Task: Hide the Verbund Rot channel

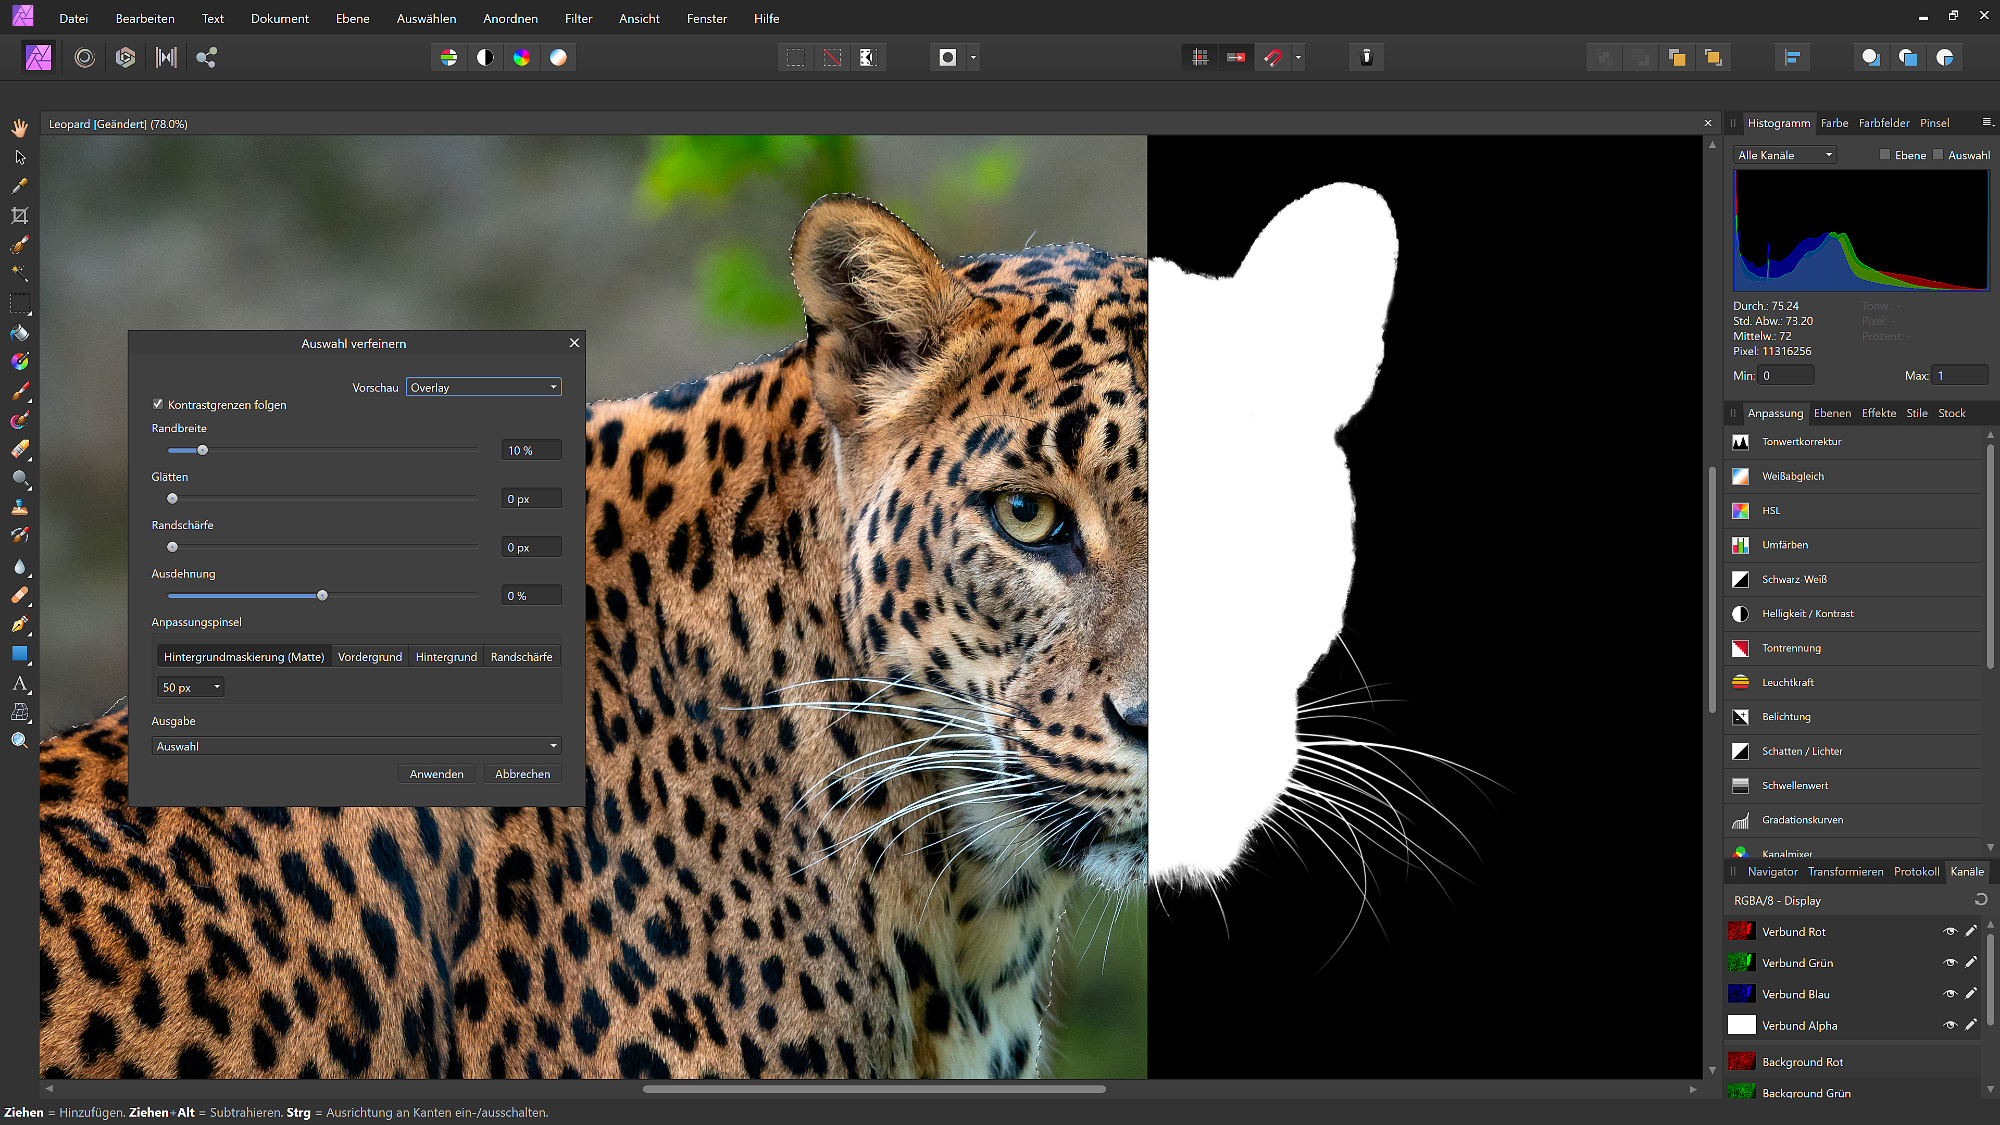Action: coord(1950,931)
